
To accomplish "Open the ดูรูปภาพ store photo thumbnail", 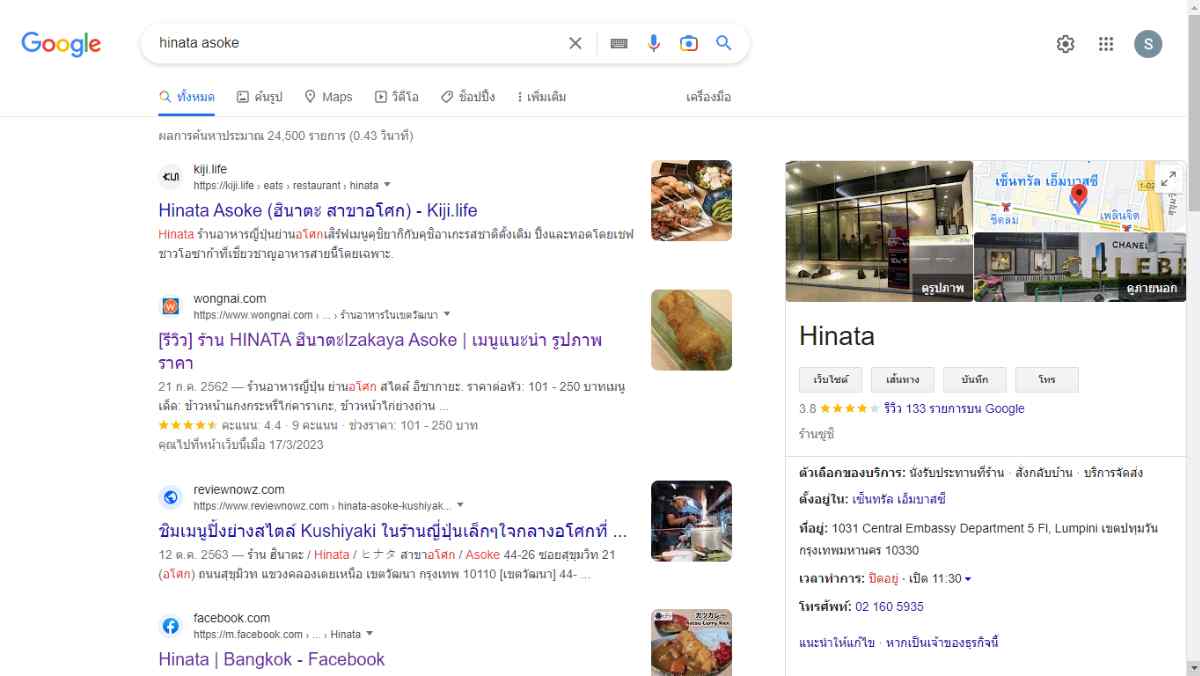I will click(879, 231).
